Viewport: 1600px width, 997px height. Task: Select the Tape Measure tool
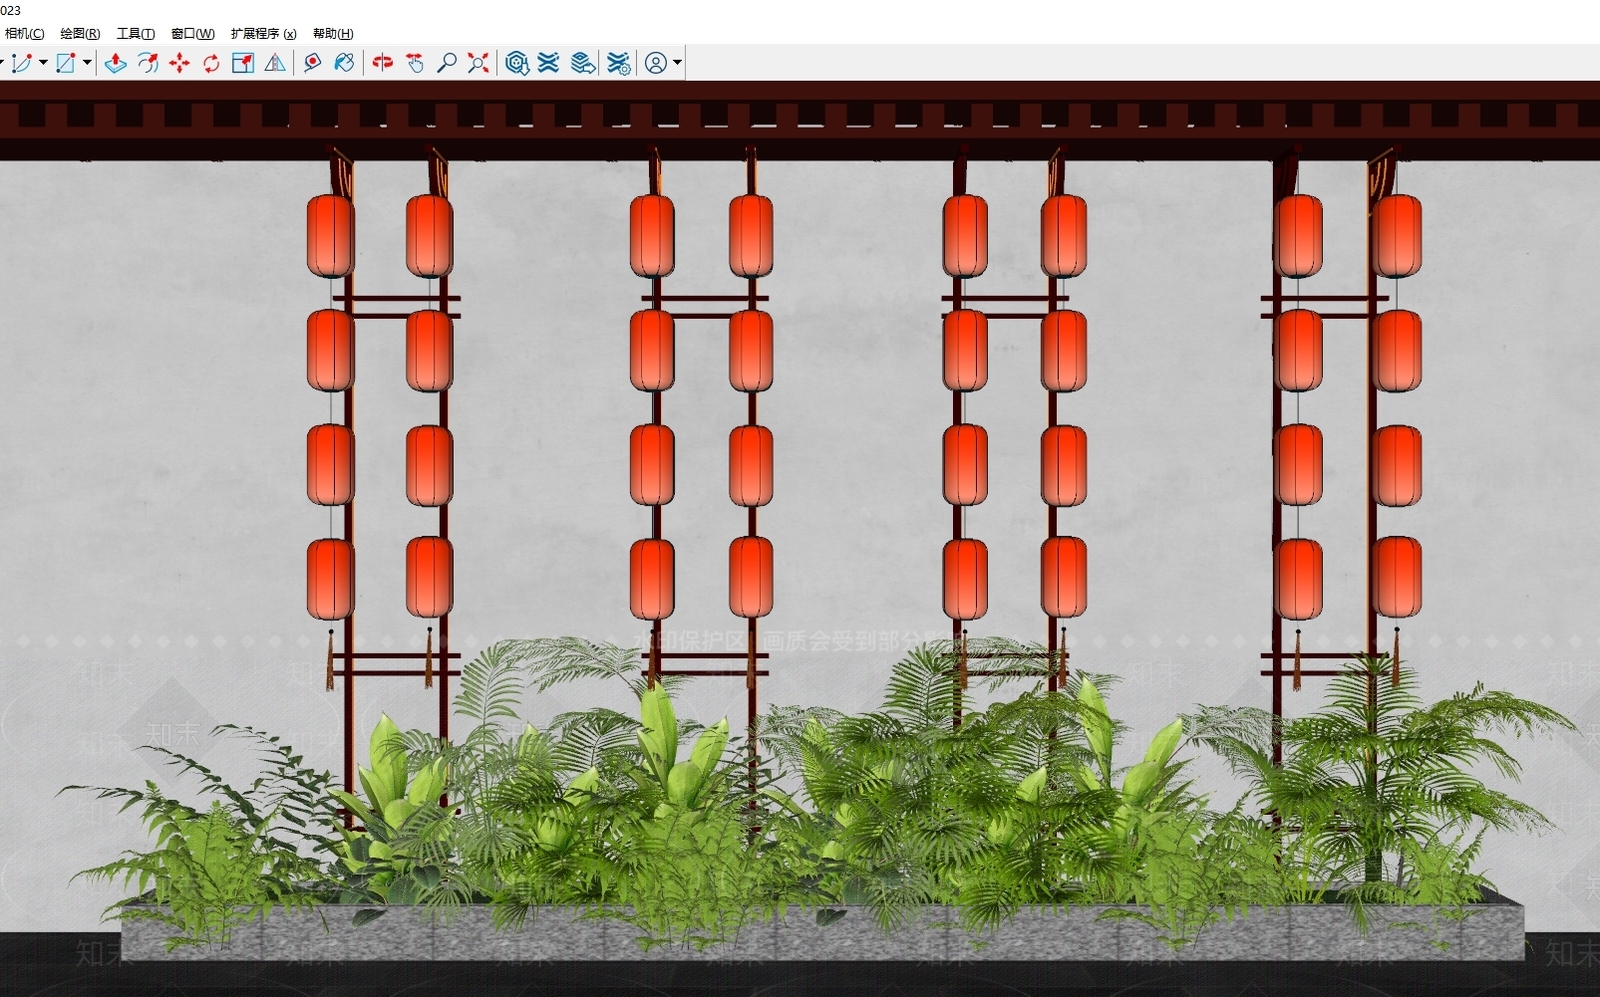tap(312, 63)
